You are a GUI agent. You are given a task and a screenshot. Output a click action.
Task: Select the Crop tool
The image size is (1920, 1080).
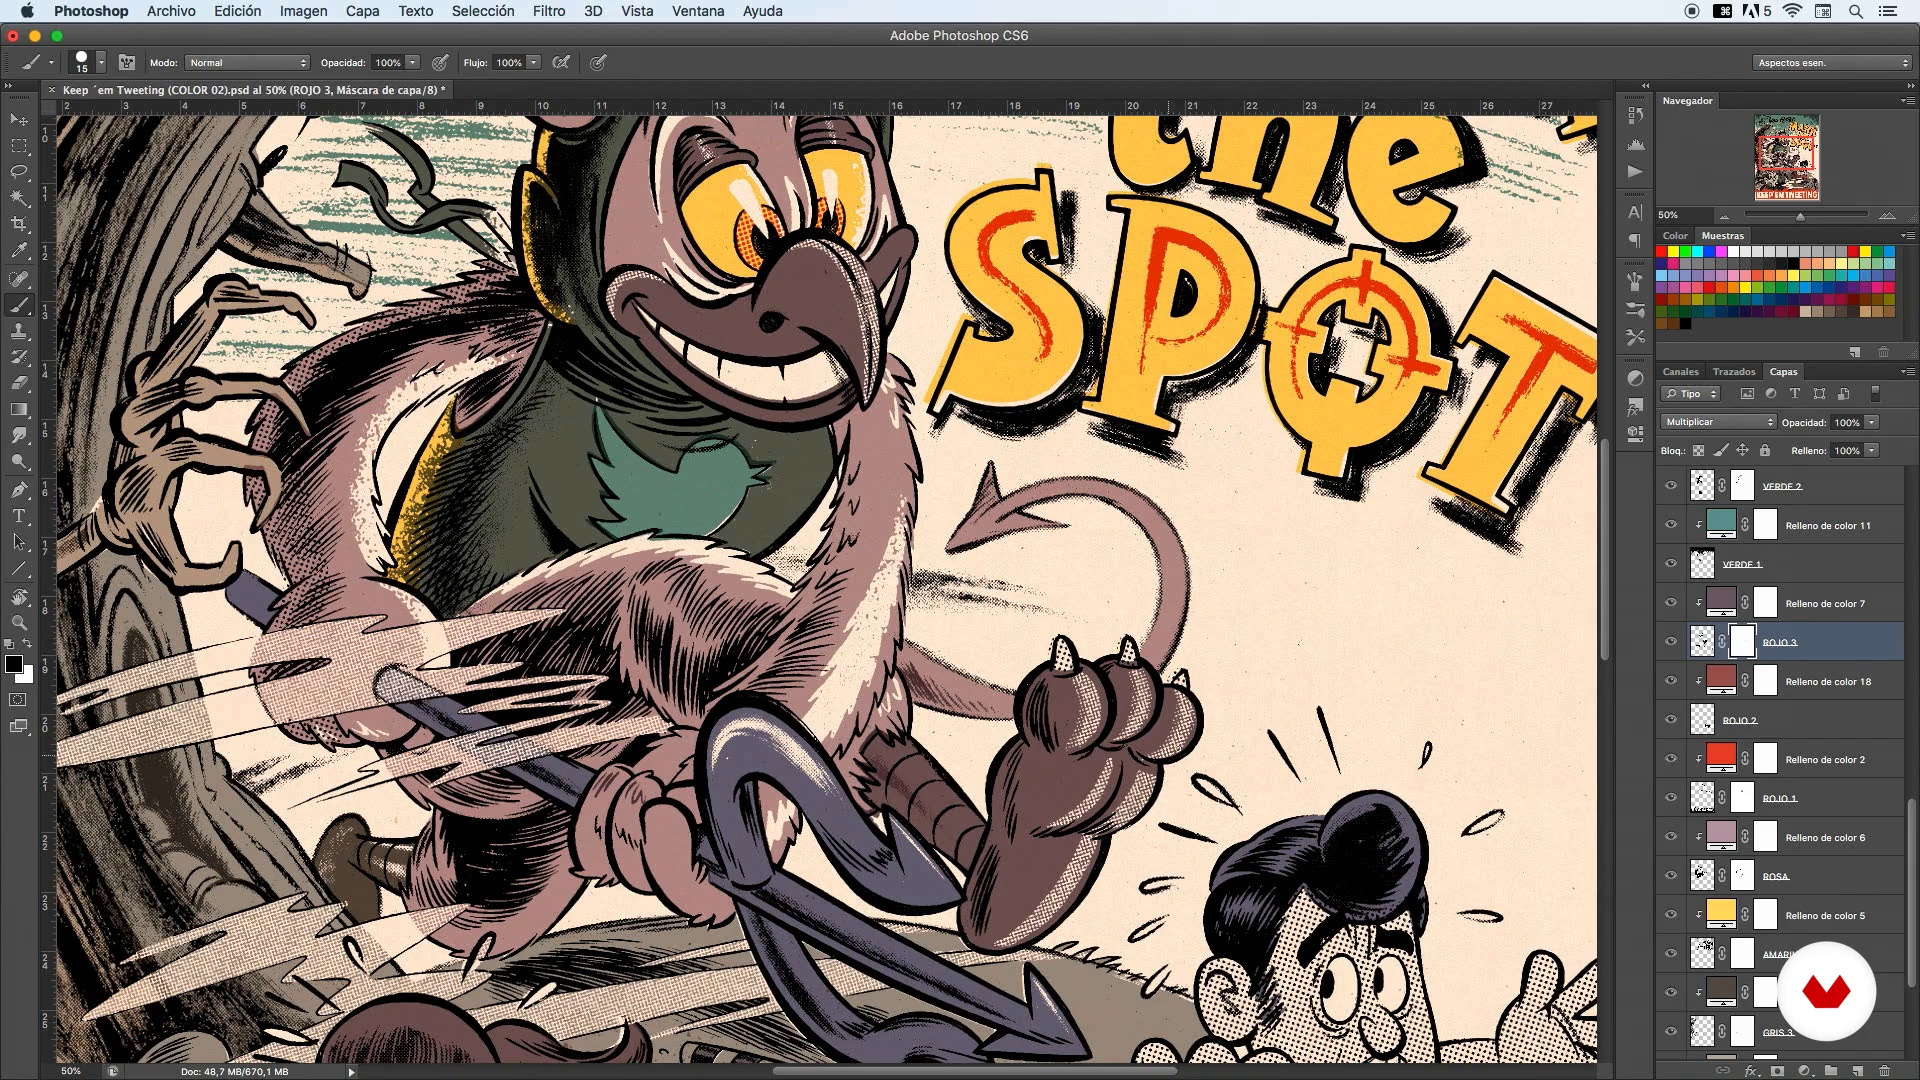[x=19, y=224]
